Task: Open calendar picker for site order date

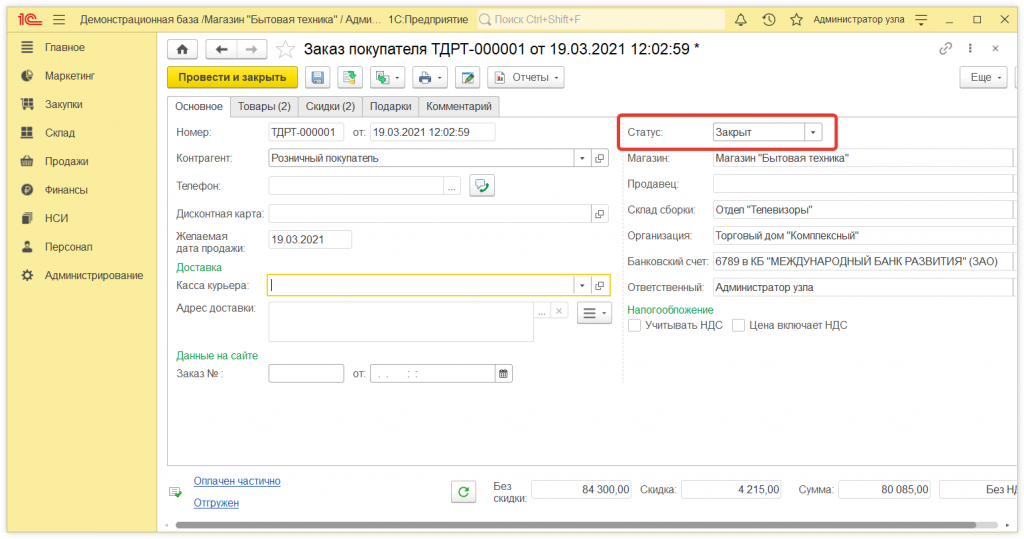Action: click(503, 373)
